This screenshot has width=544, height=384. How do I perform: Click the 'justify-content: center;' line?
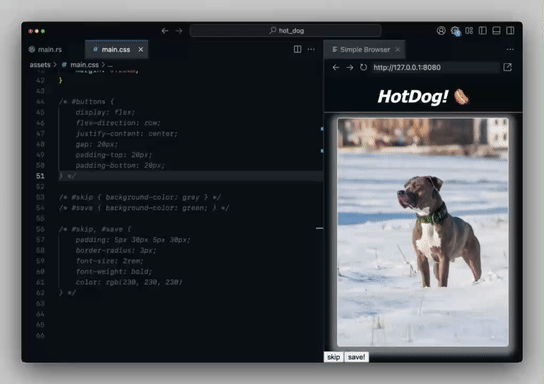[x=126, y=134]
